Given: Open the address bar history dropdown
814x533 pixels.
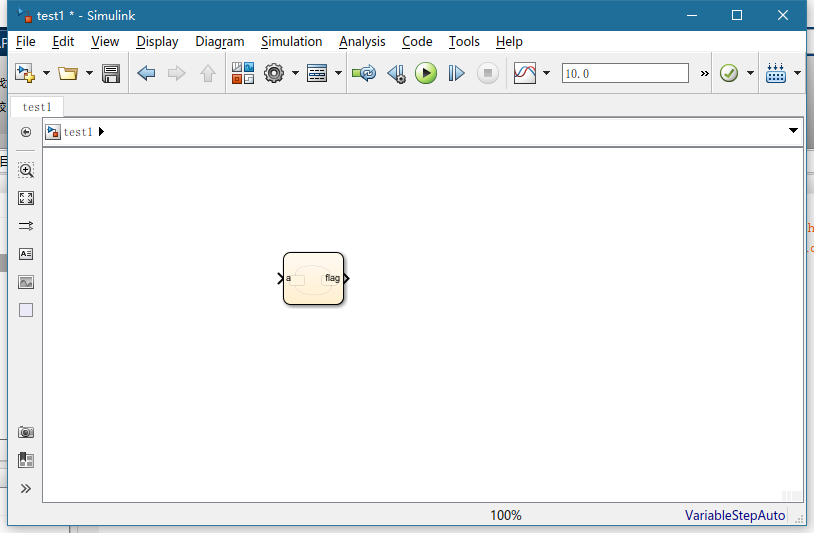Looking at the screenshot, I should tap(793, 130).
